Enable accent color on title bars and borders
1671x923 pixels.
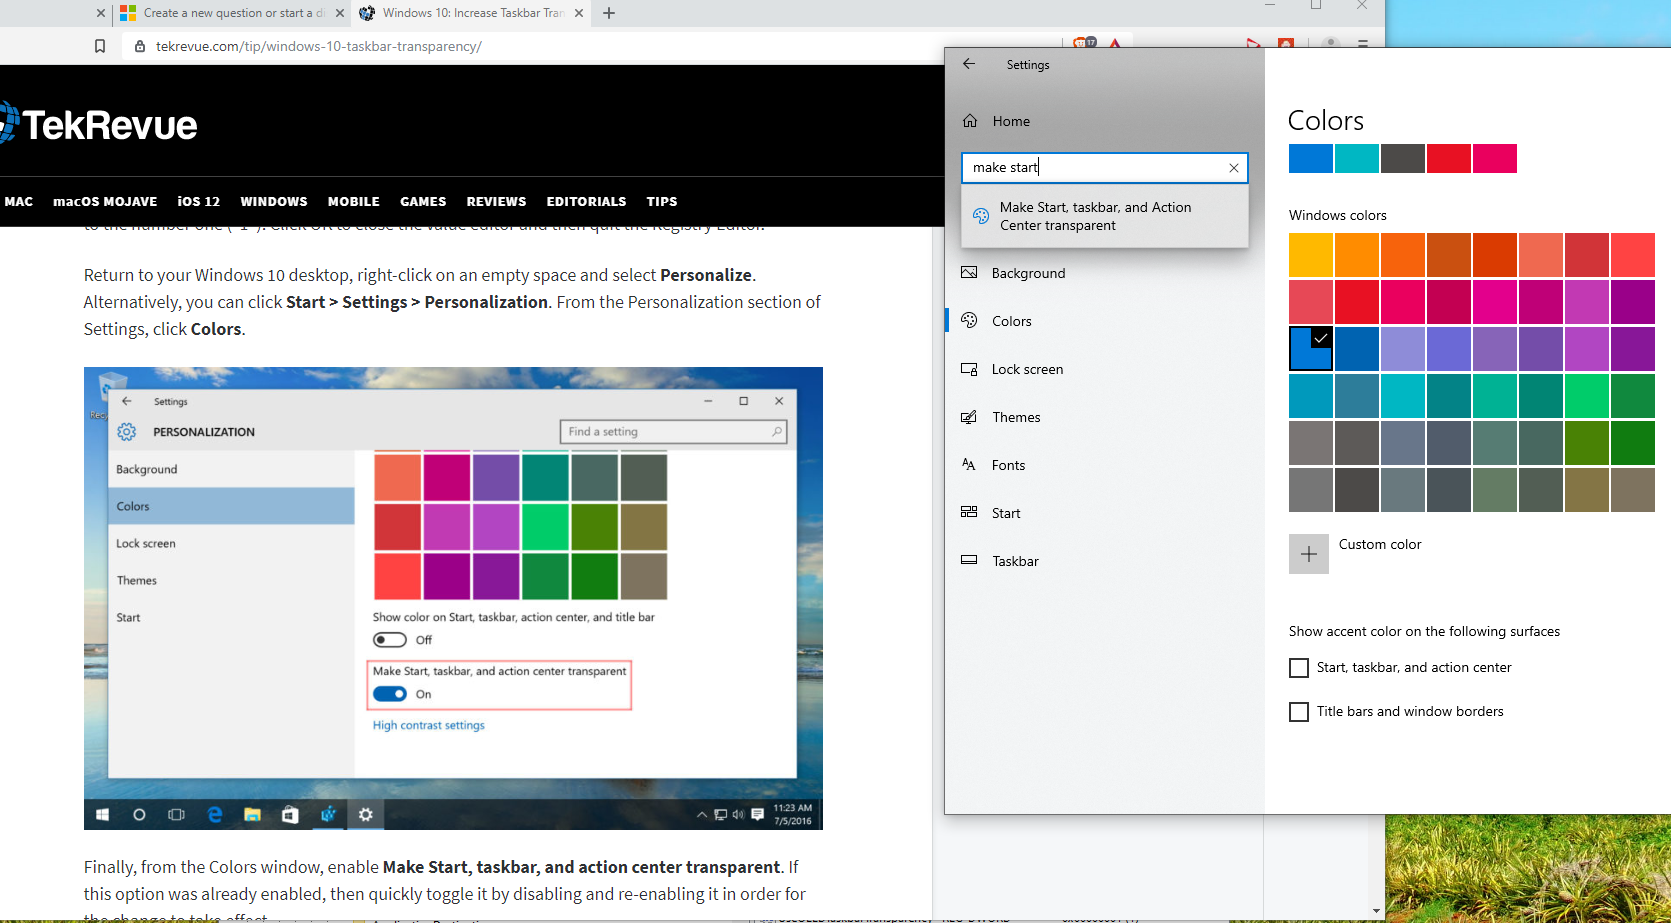pyautogui.click(x=1299, y=712)
